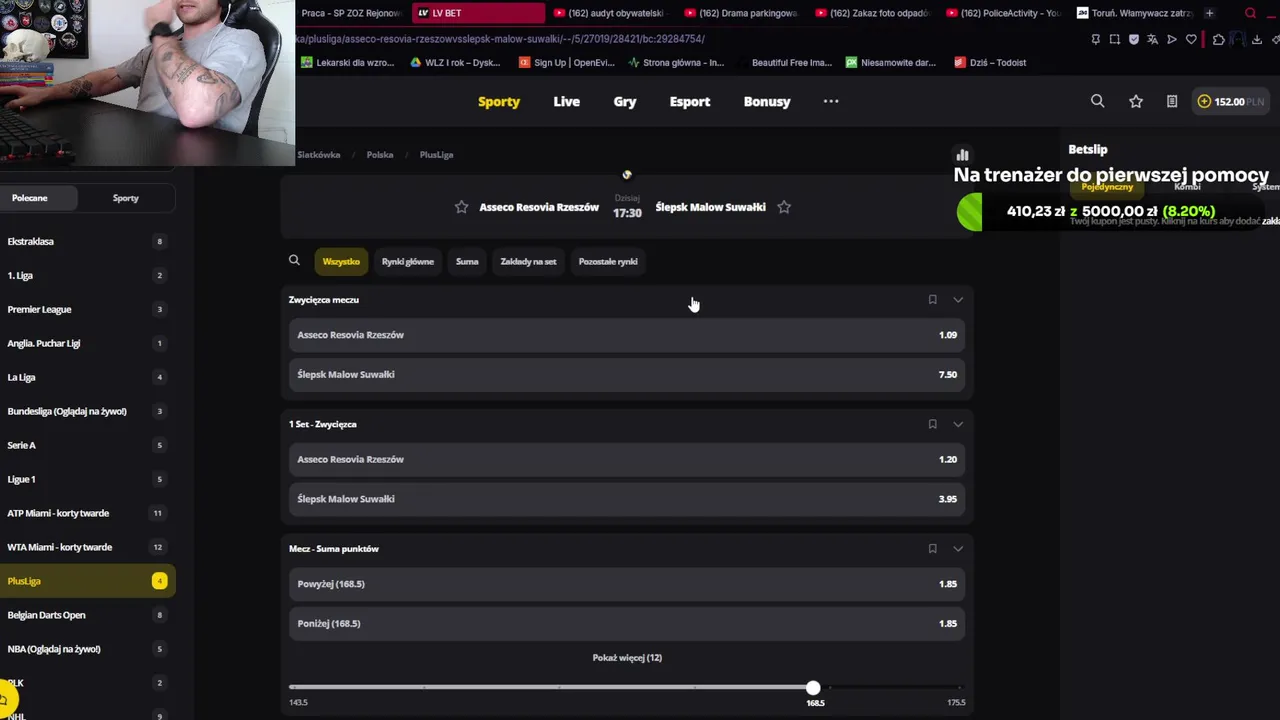
Task: Open NBA (Oglądaj na żywo!) sidebar item
Action: click(x=87, y=649)
